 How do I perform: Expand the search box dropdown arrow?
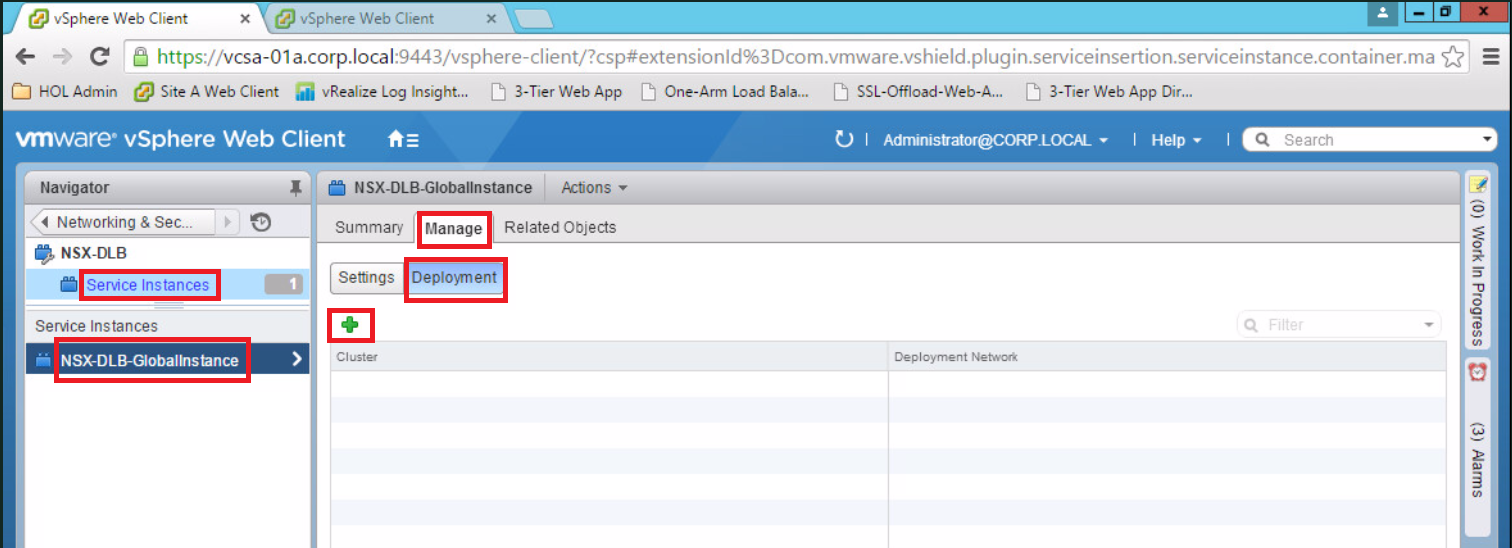tap(1487, 140)
